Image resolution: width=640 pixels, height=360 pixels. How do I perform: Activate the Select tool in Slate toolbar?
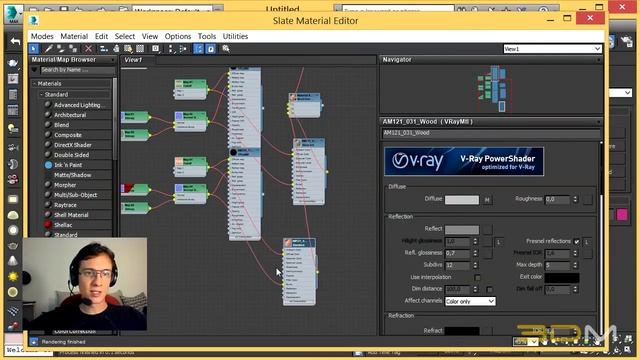[x=33, y=49]
